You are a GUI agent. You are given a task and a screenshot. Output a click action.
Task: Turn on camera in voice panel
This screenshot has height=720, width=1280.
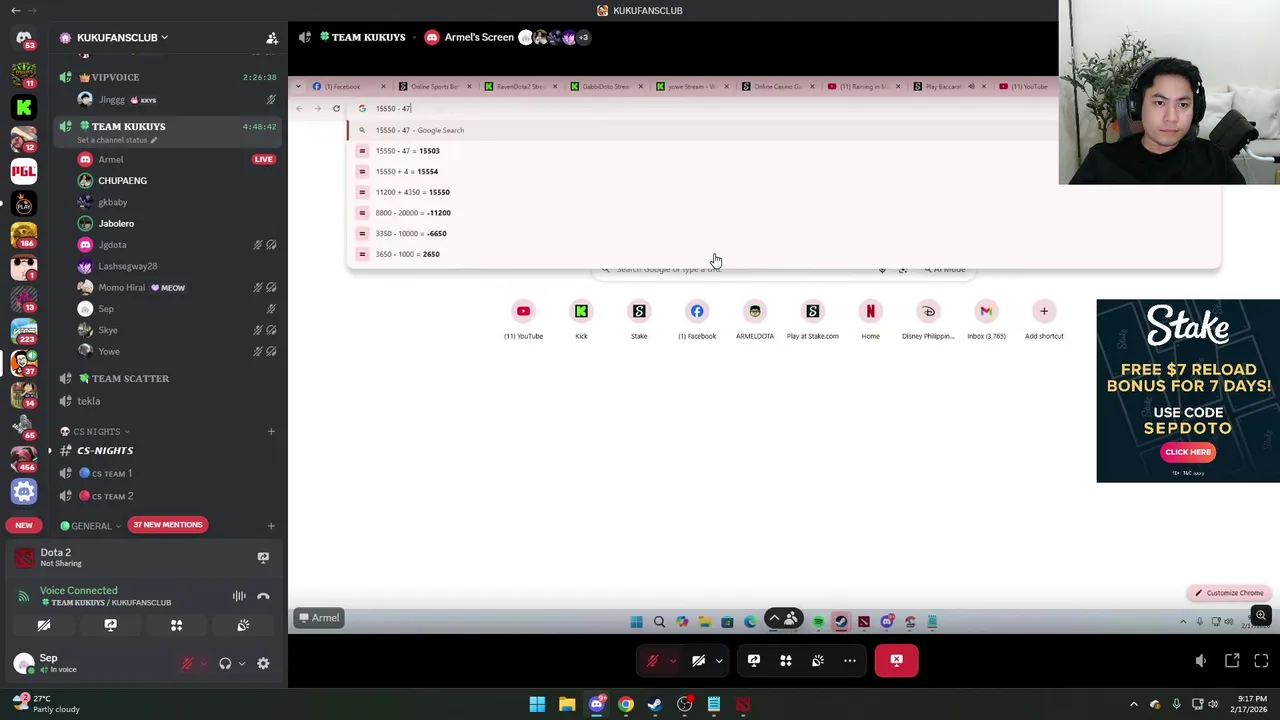(x=44, y=626)
